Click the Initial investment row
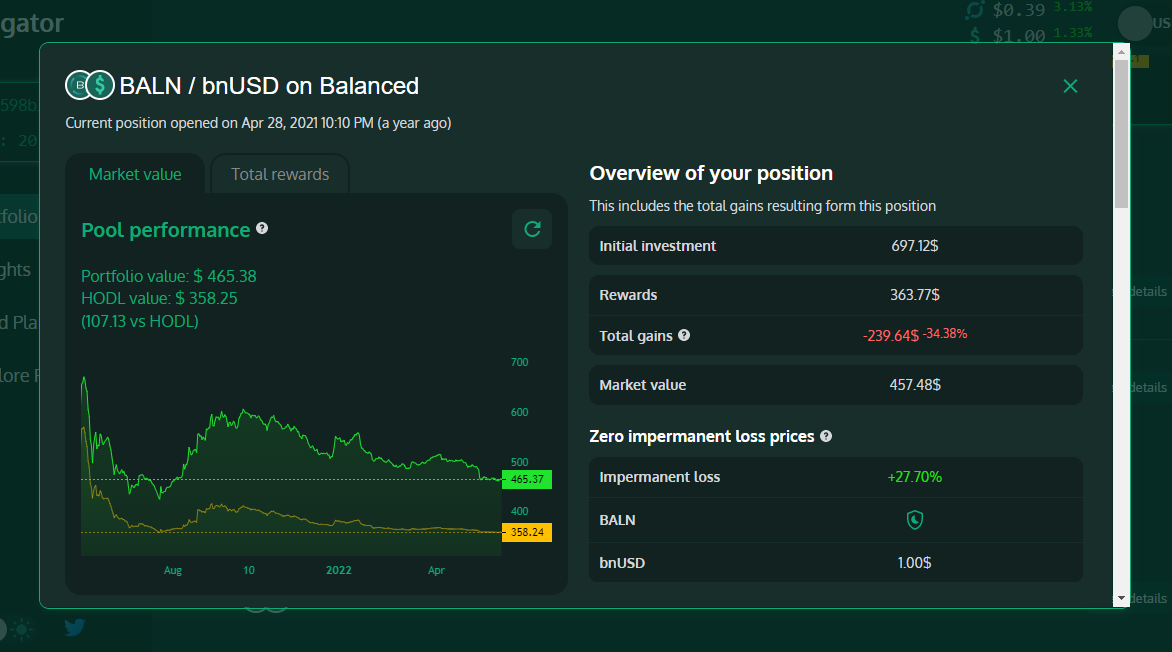 (835, 246)
